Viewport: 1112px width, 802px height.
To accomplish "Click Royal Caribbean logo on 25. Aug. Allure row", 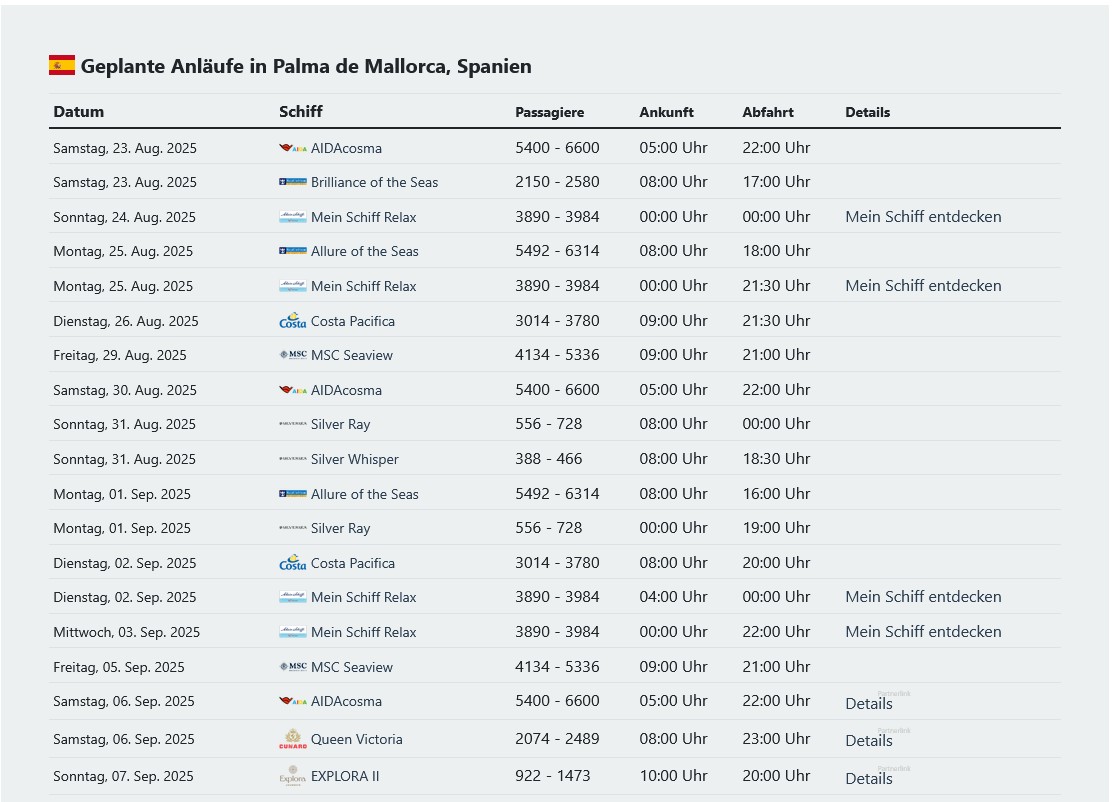I will 293,251.
